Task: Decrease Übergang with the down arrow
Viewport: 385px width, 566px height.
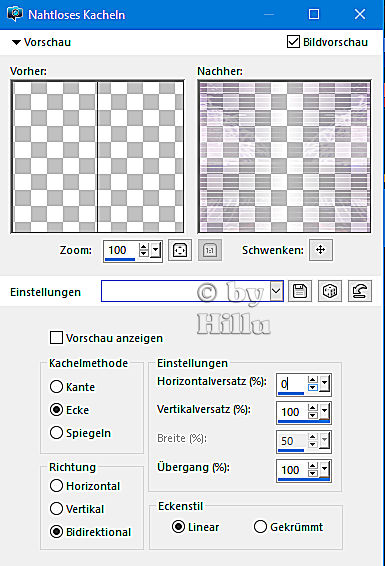Action: pyautogui.click(x=312, y=474)
